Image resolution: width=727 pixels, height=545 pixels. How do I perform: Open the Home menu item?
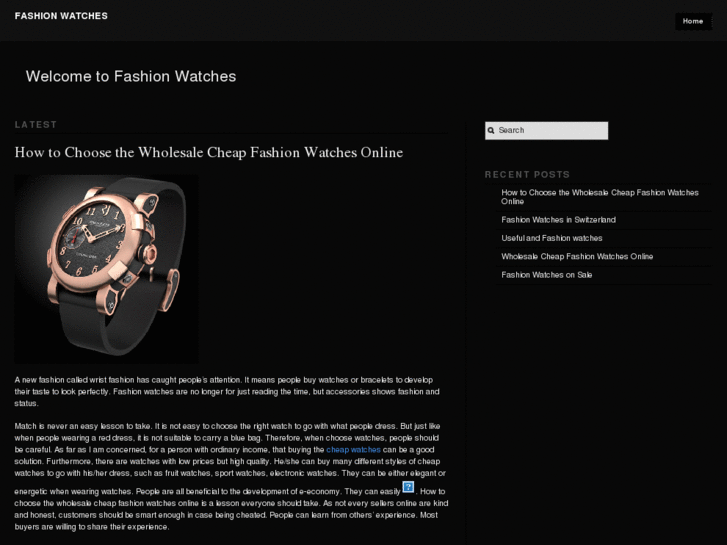point(693,21)
